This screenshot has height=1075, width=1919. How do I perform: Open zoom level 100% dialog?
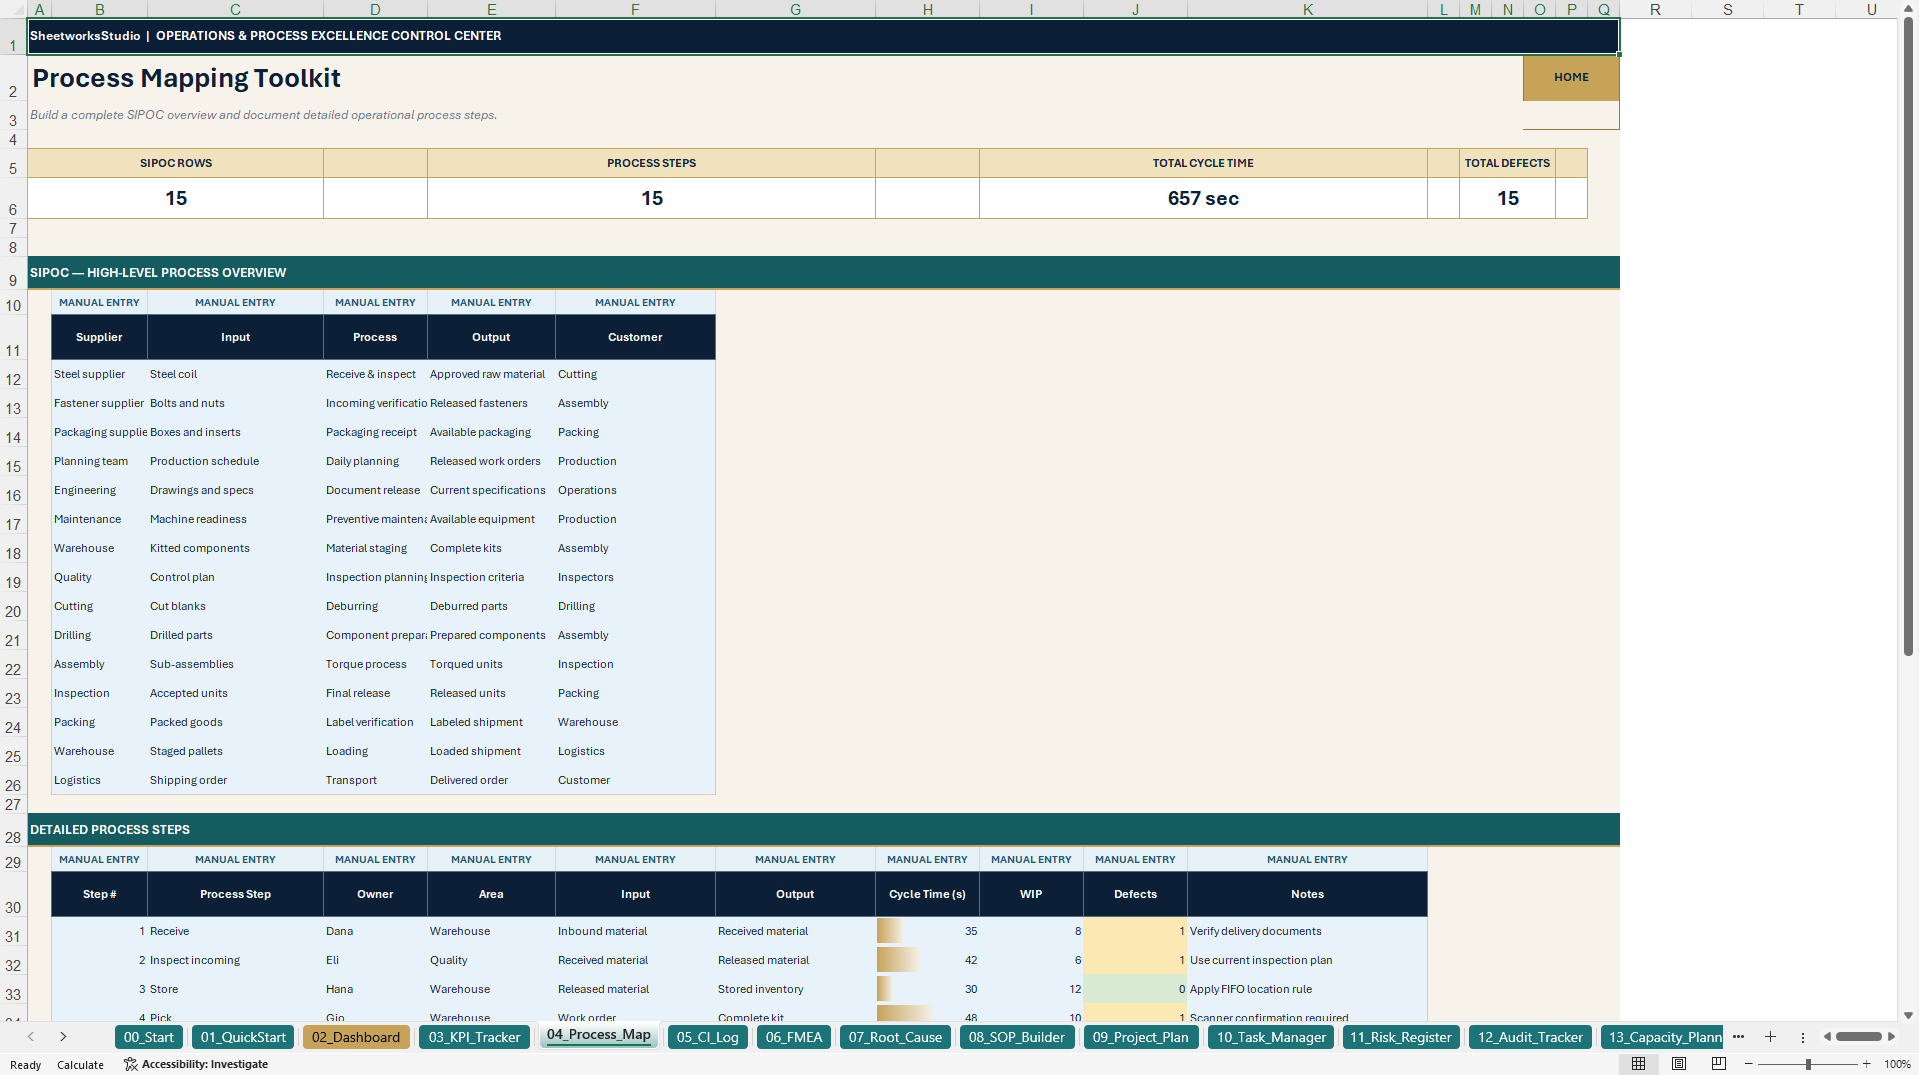coord(1897,1064)
